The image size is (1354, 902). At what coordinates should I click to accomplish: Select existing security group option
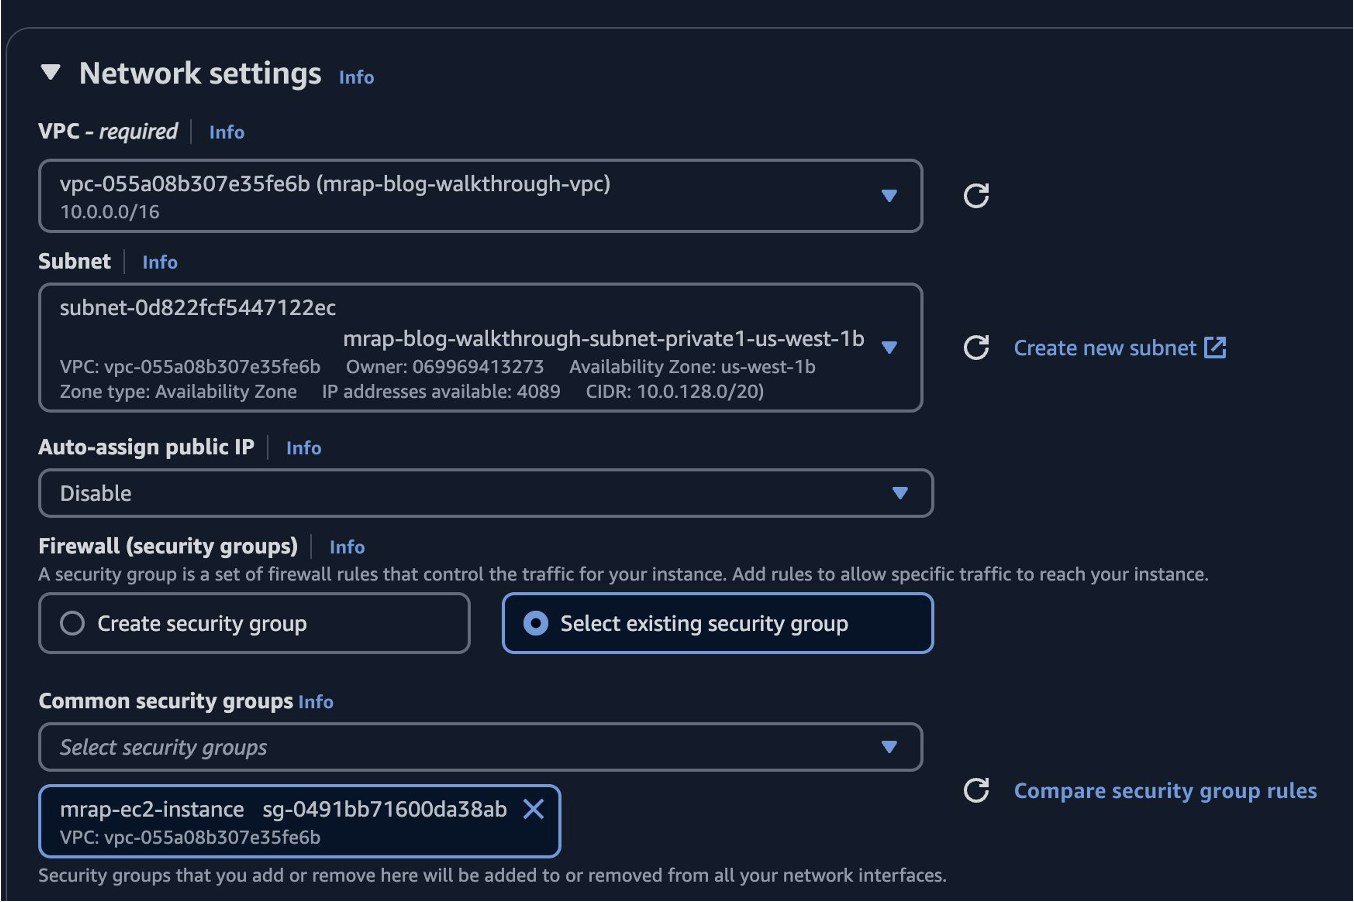(537, 622)
